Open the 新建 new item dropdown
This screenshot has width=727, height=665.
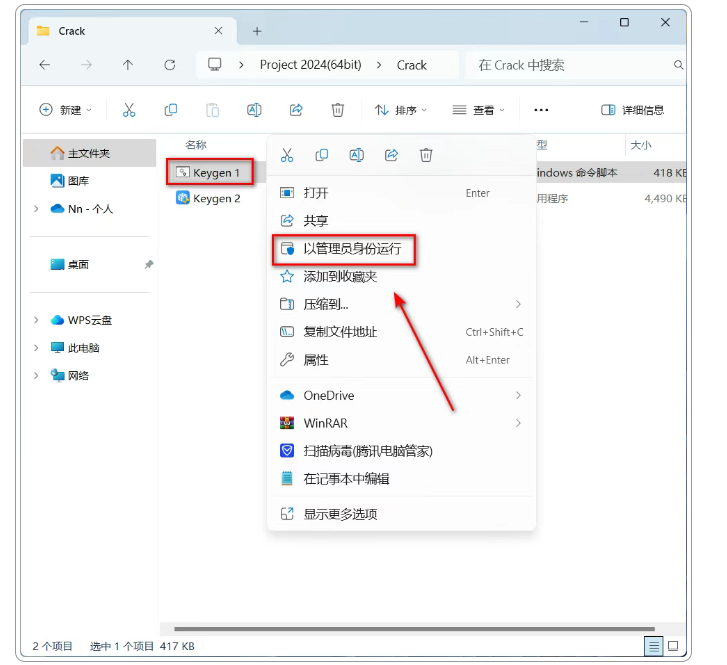65,110
